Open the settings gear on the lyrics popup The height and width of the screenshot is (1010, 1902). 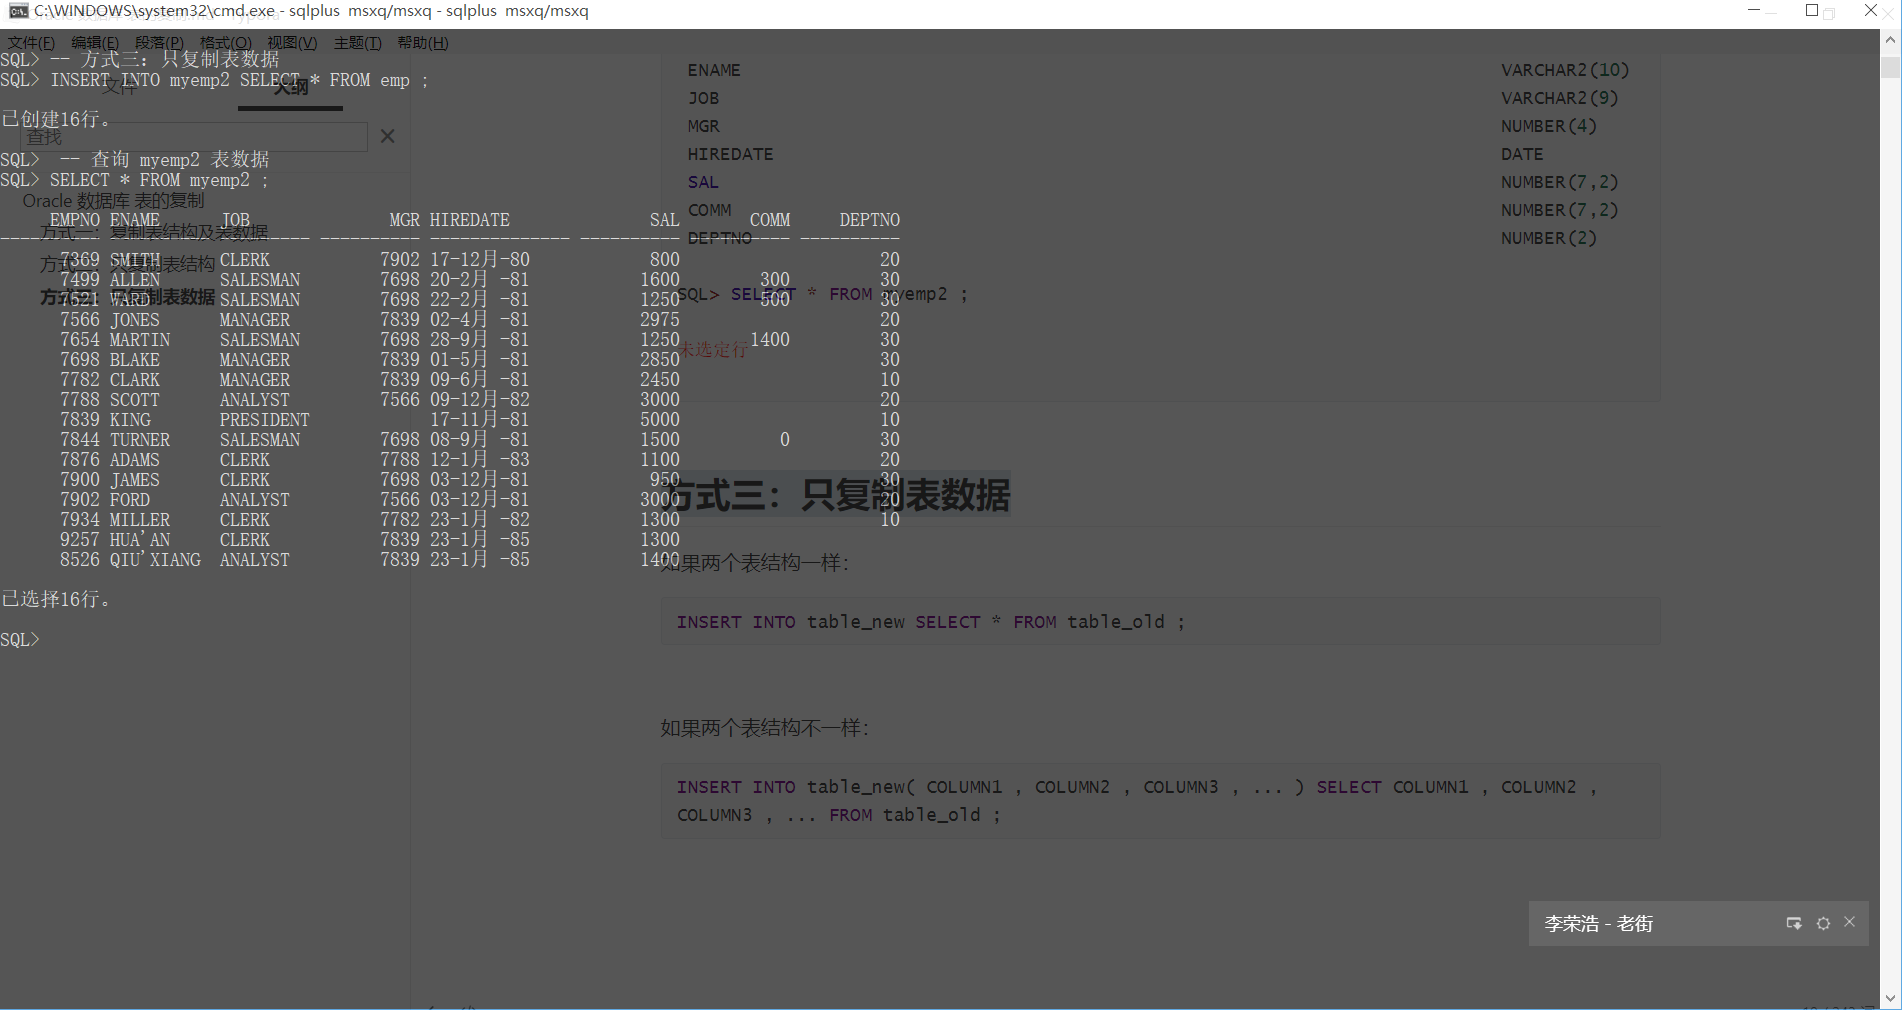click(1823, 923)
